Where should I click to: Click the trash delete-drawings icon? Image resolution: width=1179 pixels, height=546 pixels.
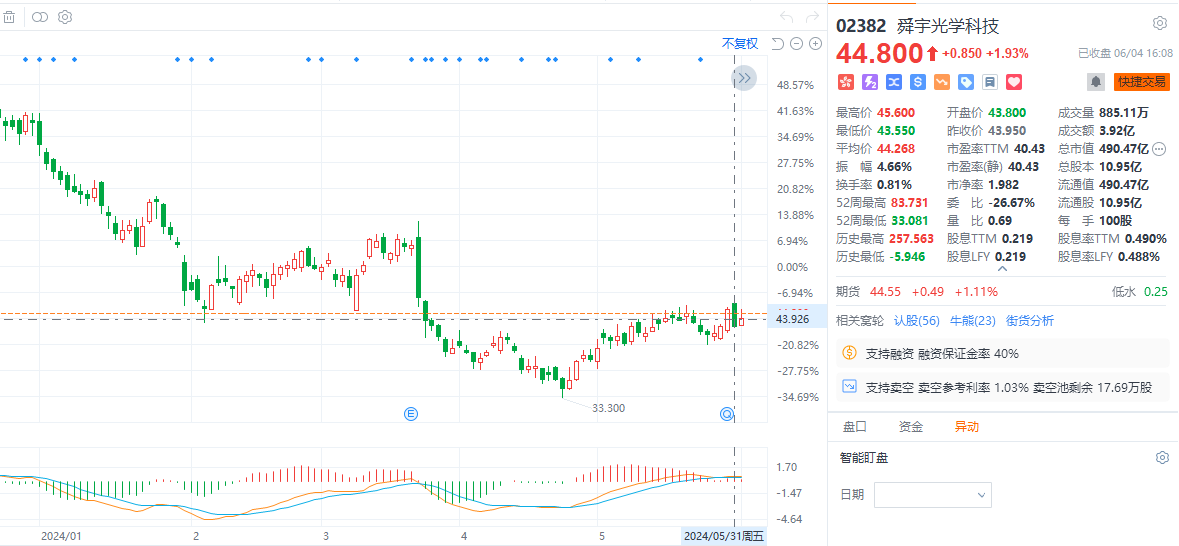9,17
